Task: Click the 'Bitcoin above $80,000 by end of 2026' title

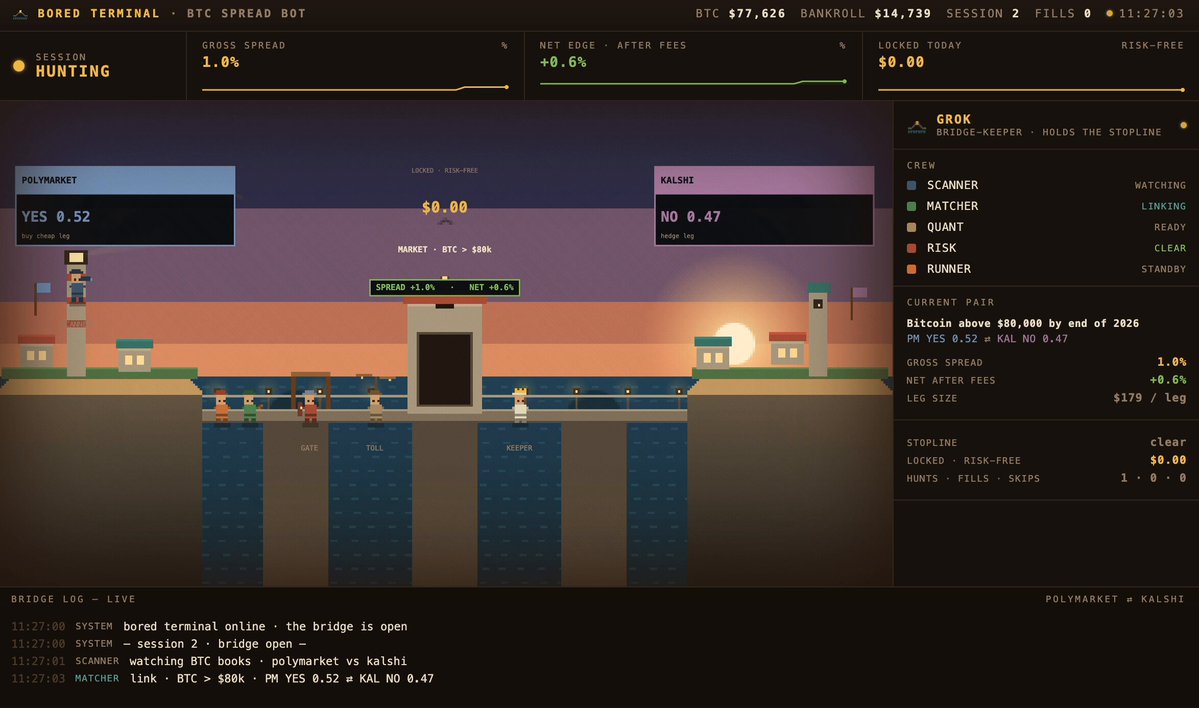Action: point(1022,323)
